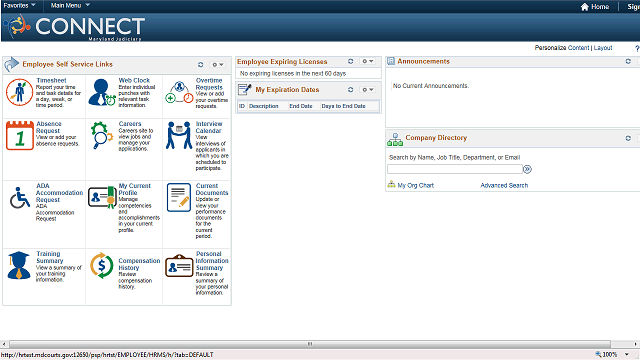Screen dimensions: 640x360
Task: Click the Description column header
Action: [264, 106]
